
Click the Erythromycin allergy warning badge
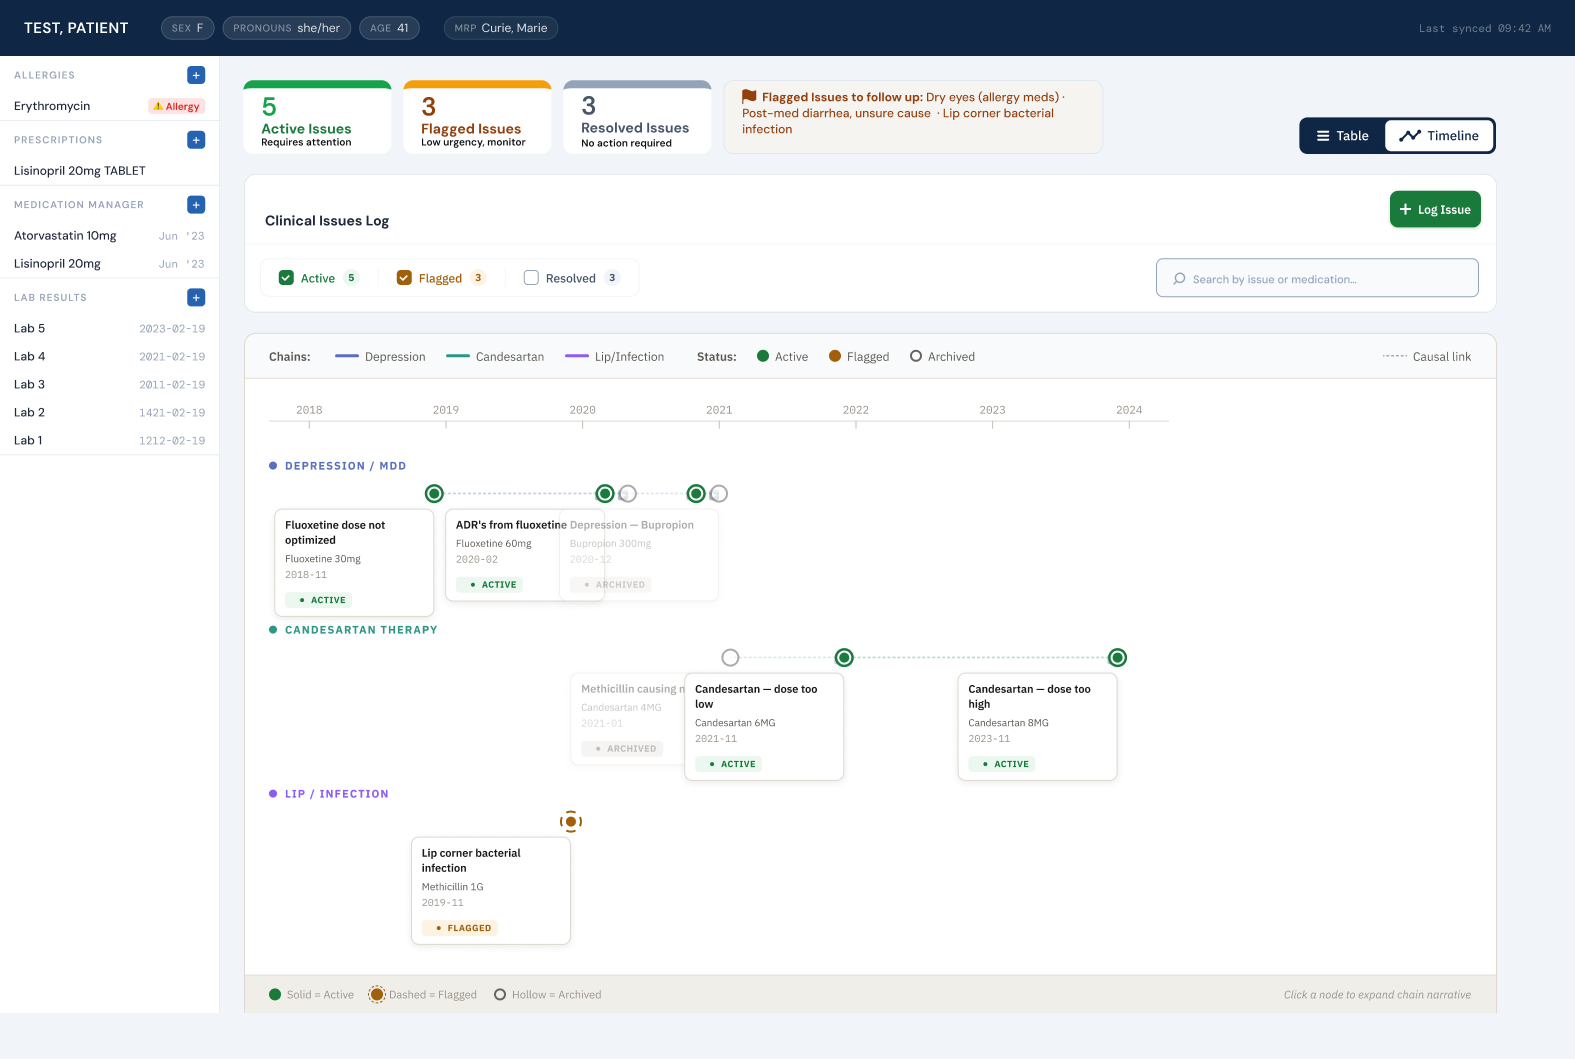click(x=177, y=106)
